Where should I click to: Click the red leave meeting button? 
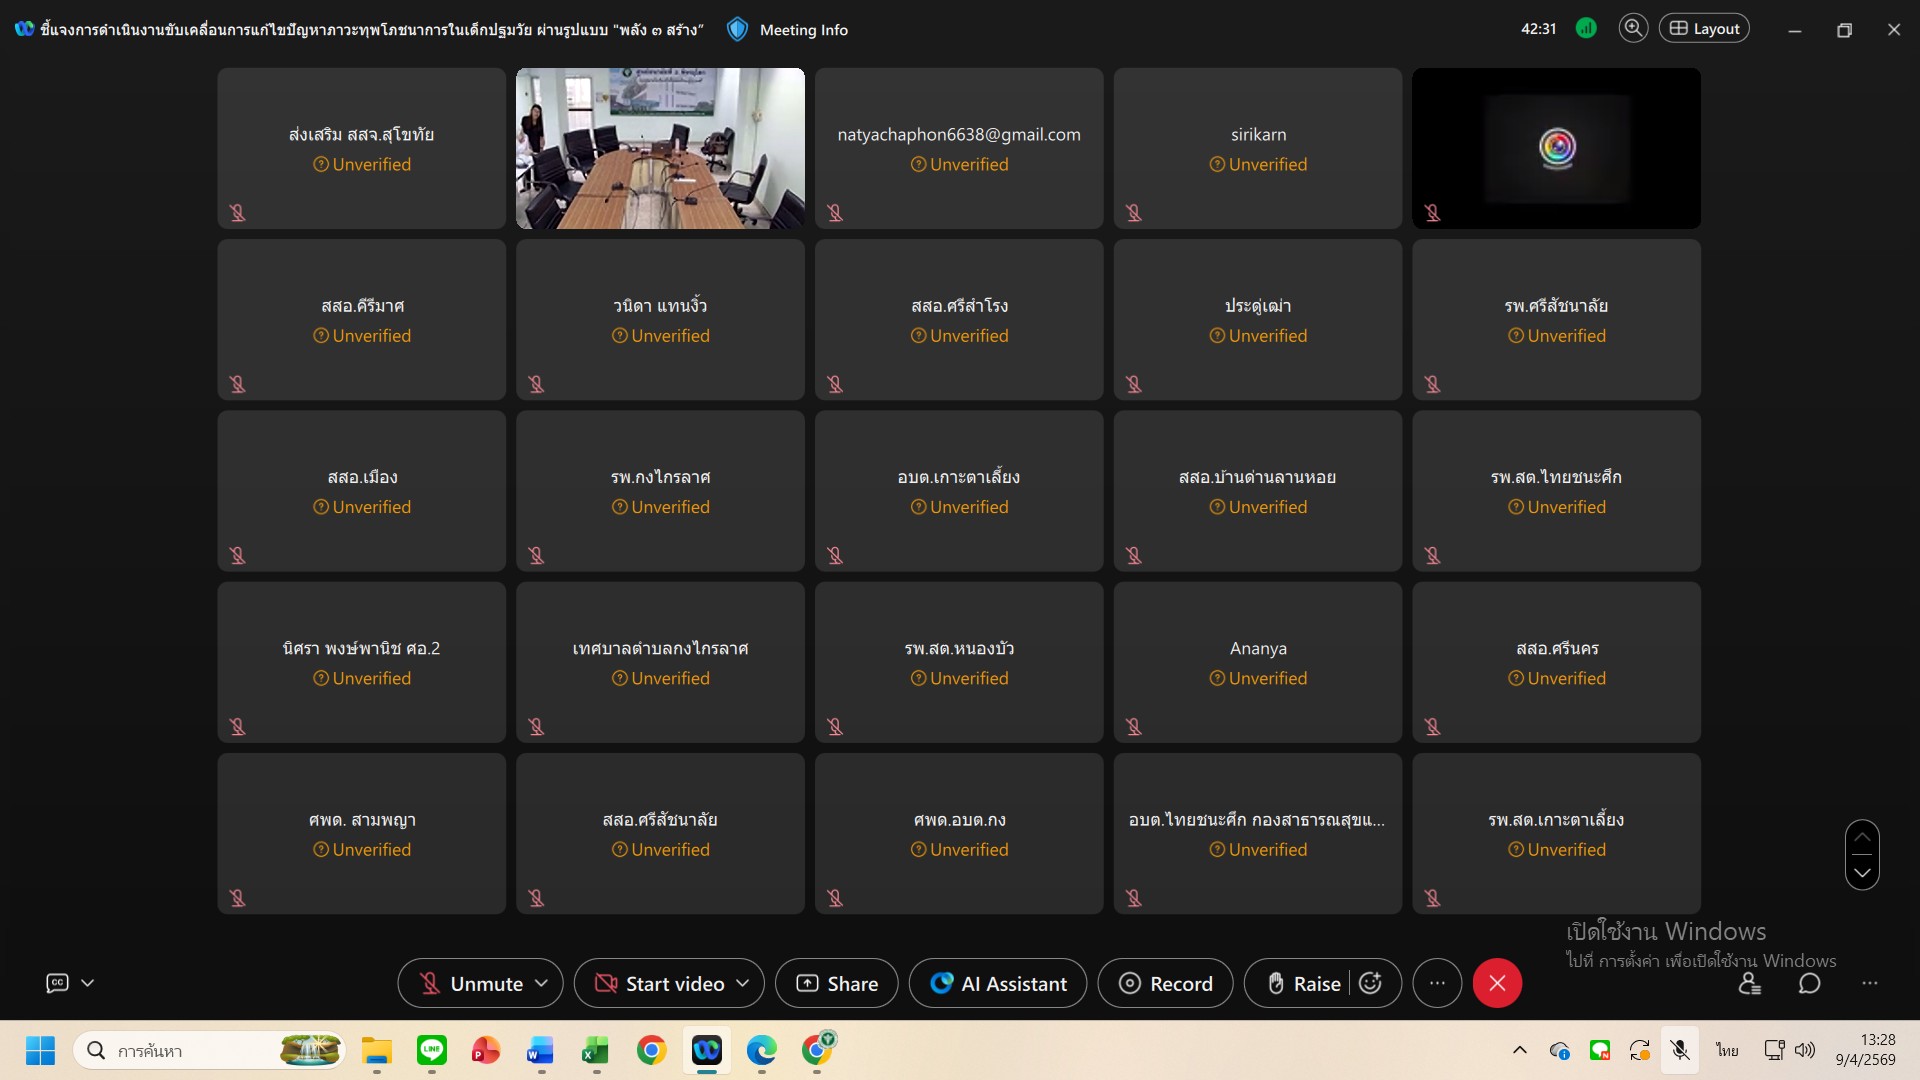pos(1497,984)
